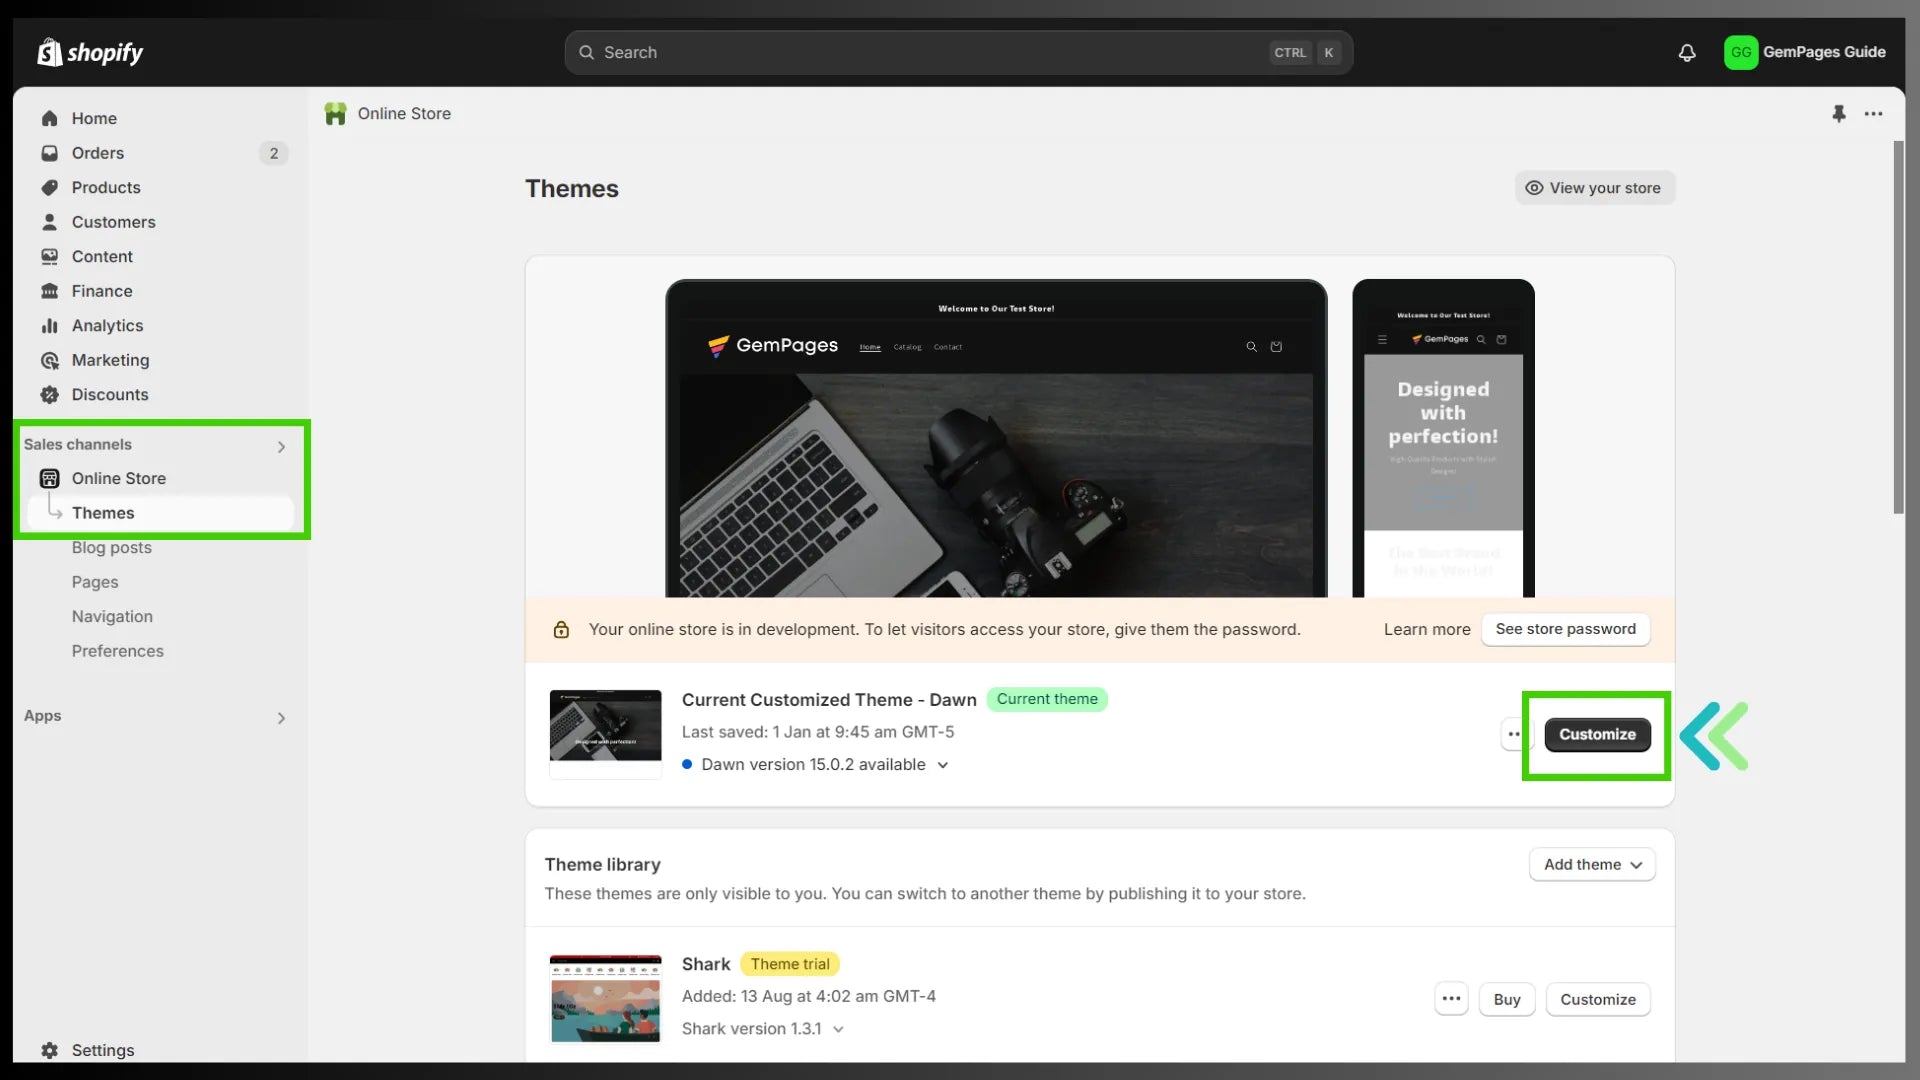
Task: Click the GG account avatar
Action: (x=1741, y=52)
